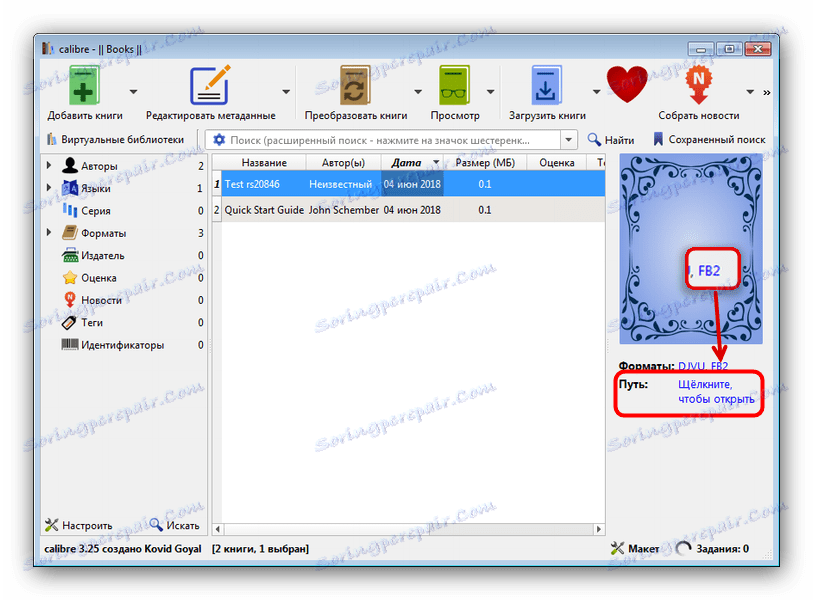Select the Rating star category icon

pos(69,277)
